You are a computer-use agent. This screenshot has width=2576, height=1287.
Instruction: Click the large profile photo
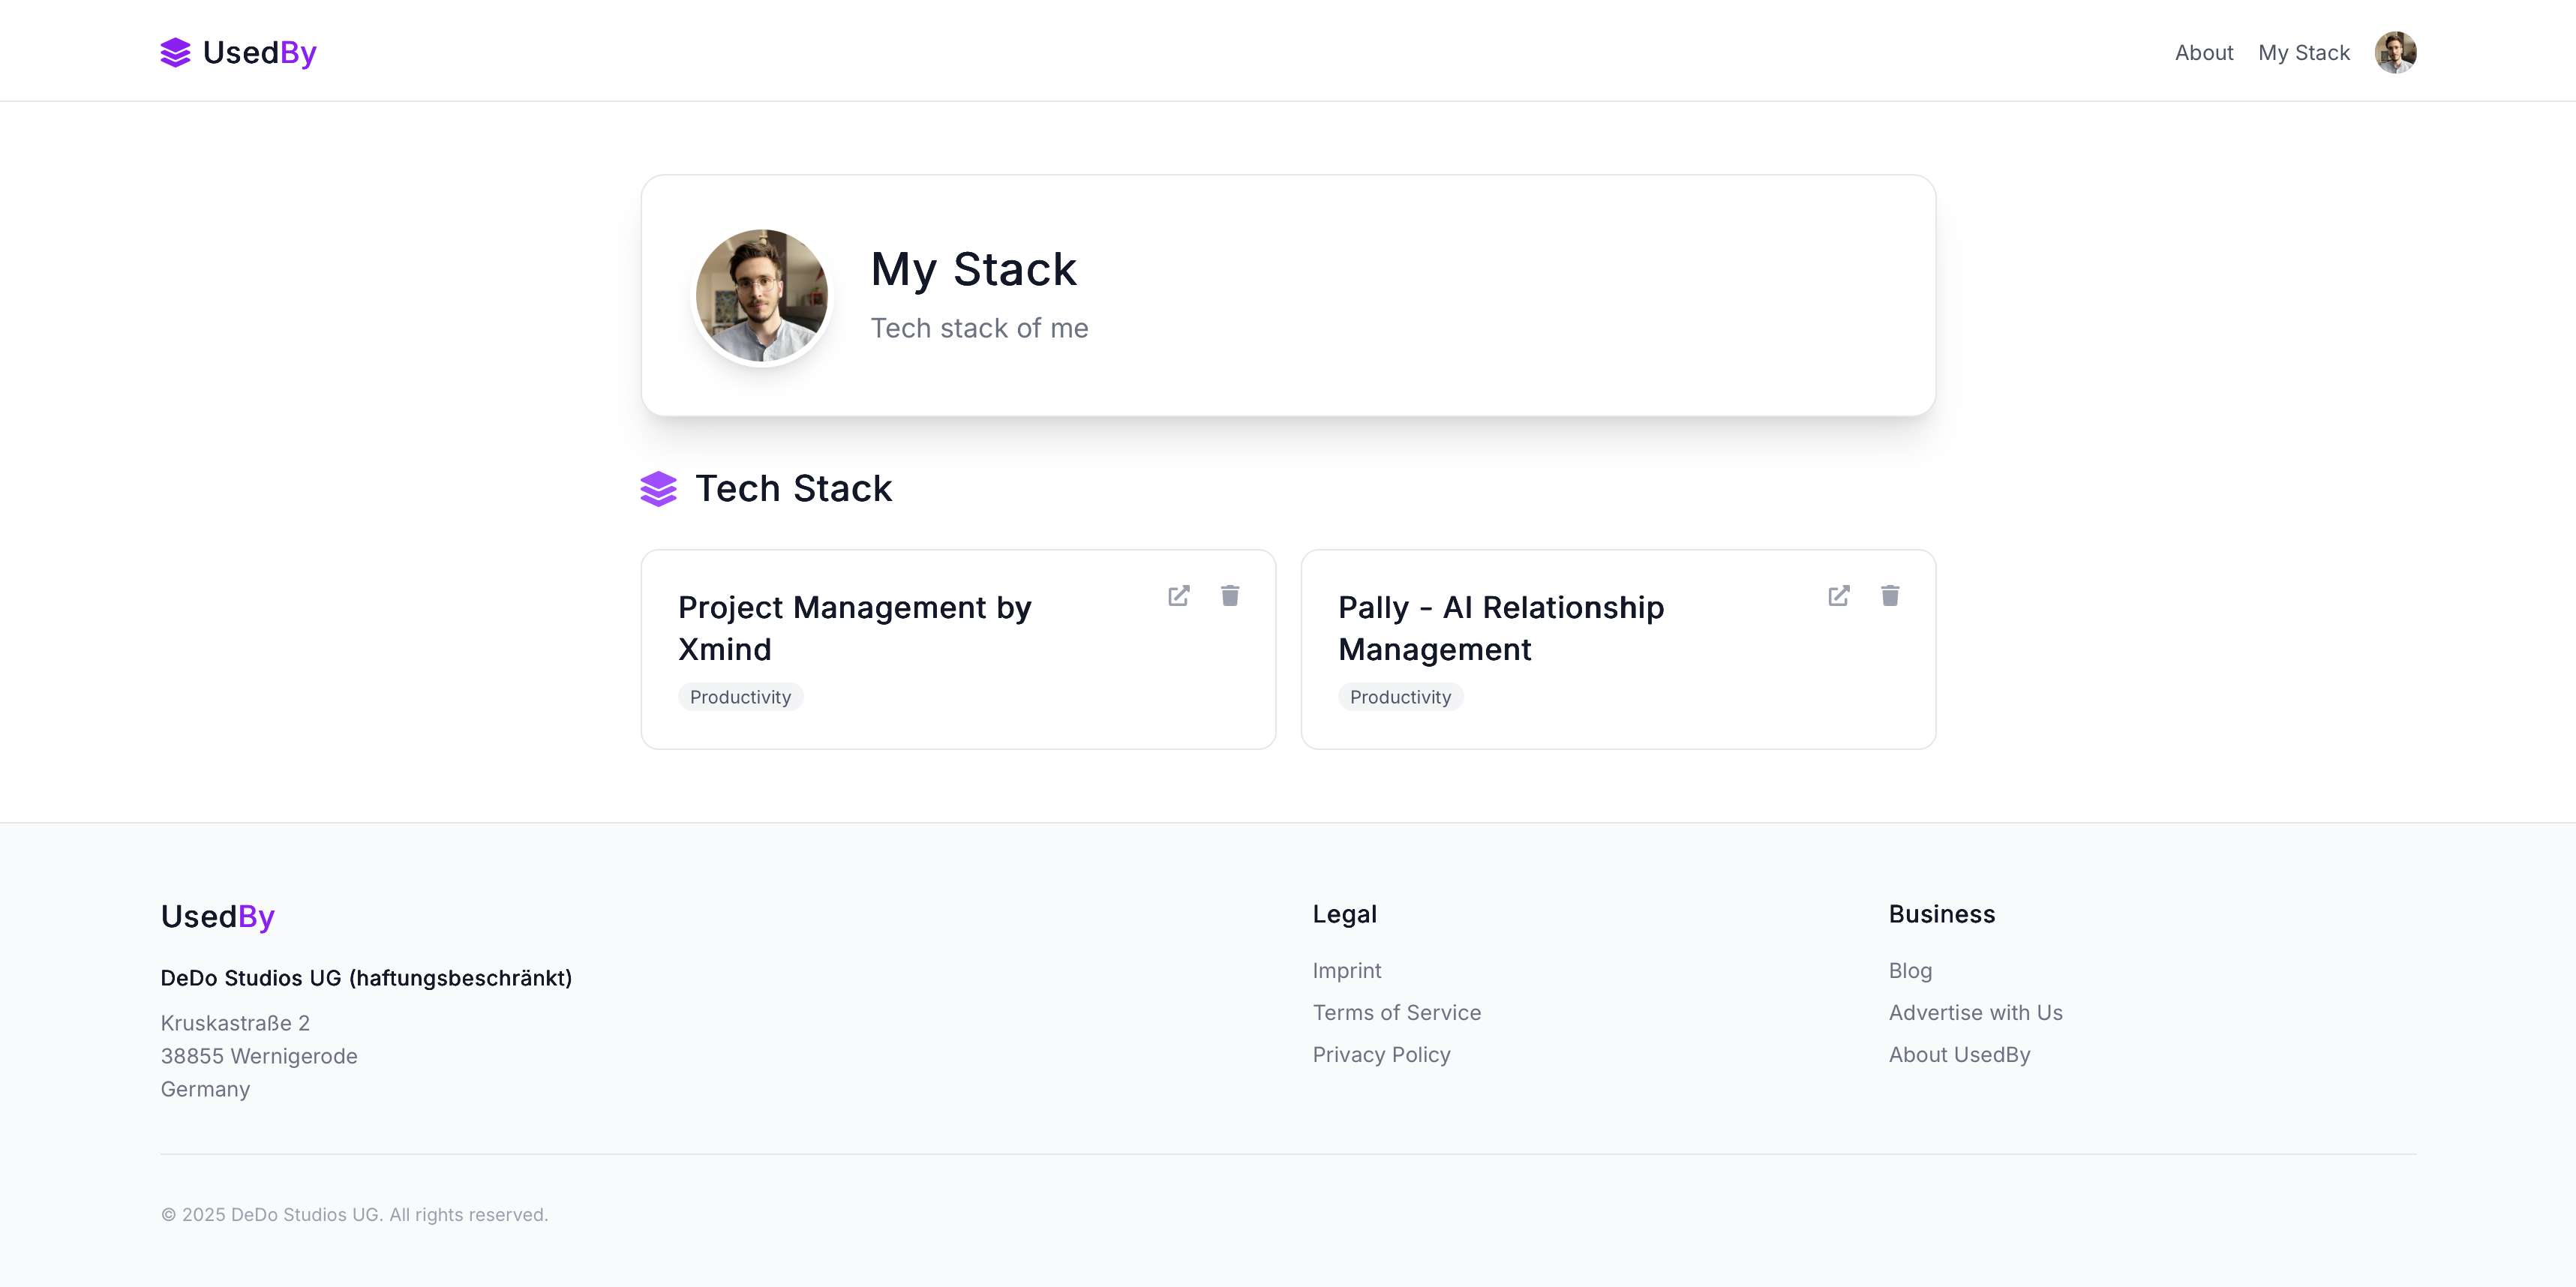pos(762,296)
